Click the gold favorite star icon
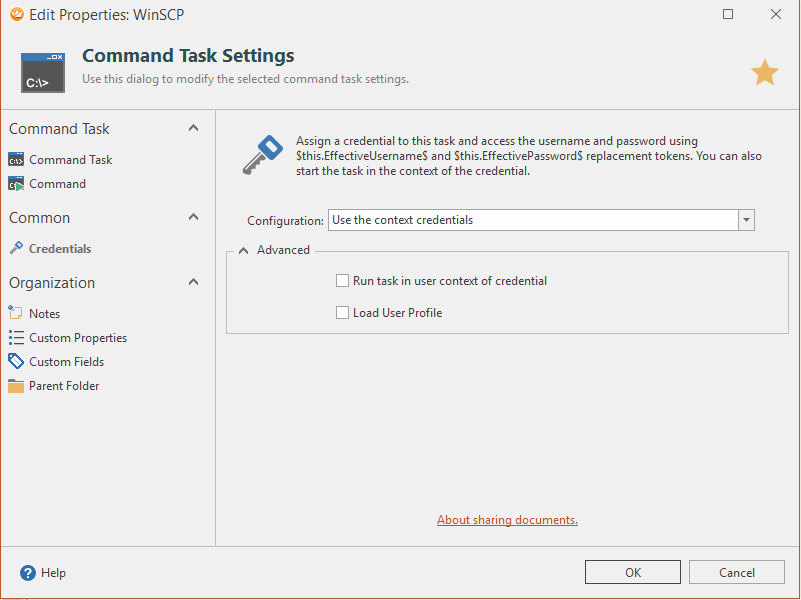Image resolution: width=801 pixels, height=600 pixels. [x=764, y=72]
